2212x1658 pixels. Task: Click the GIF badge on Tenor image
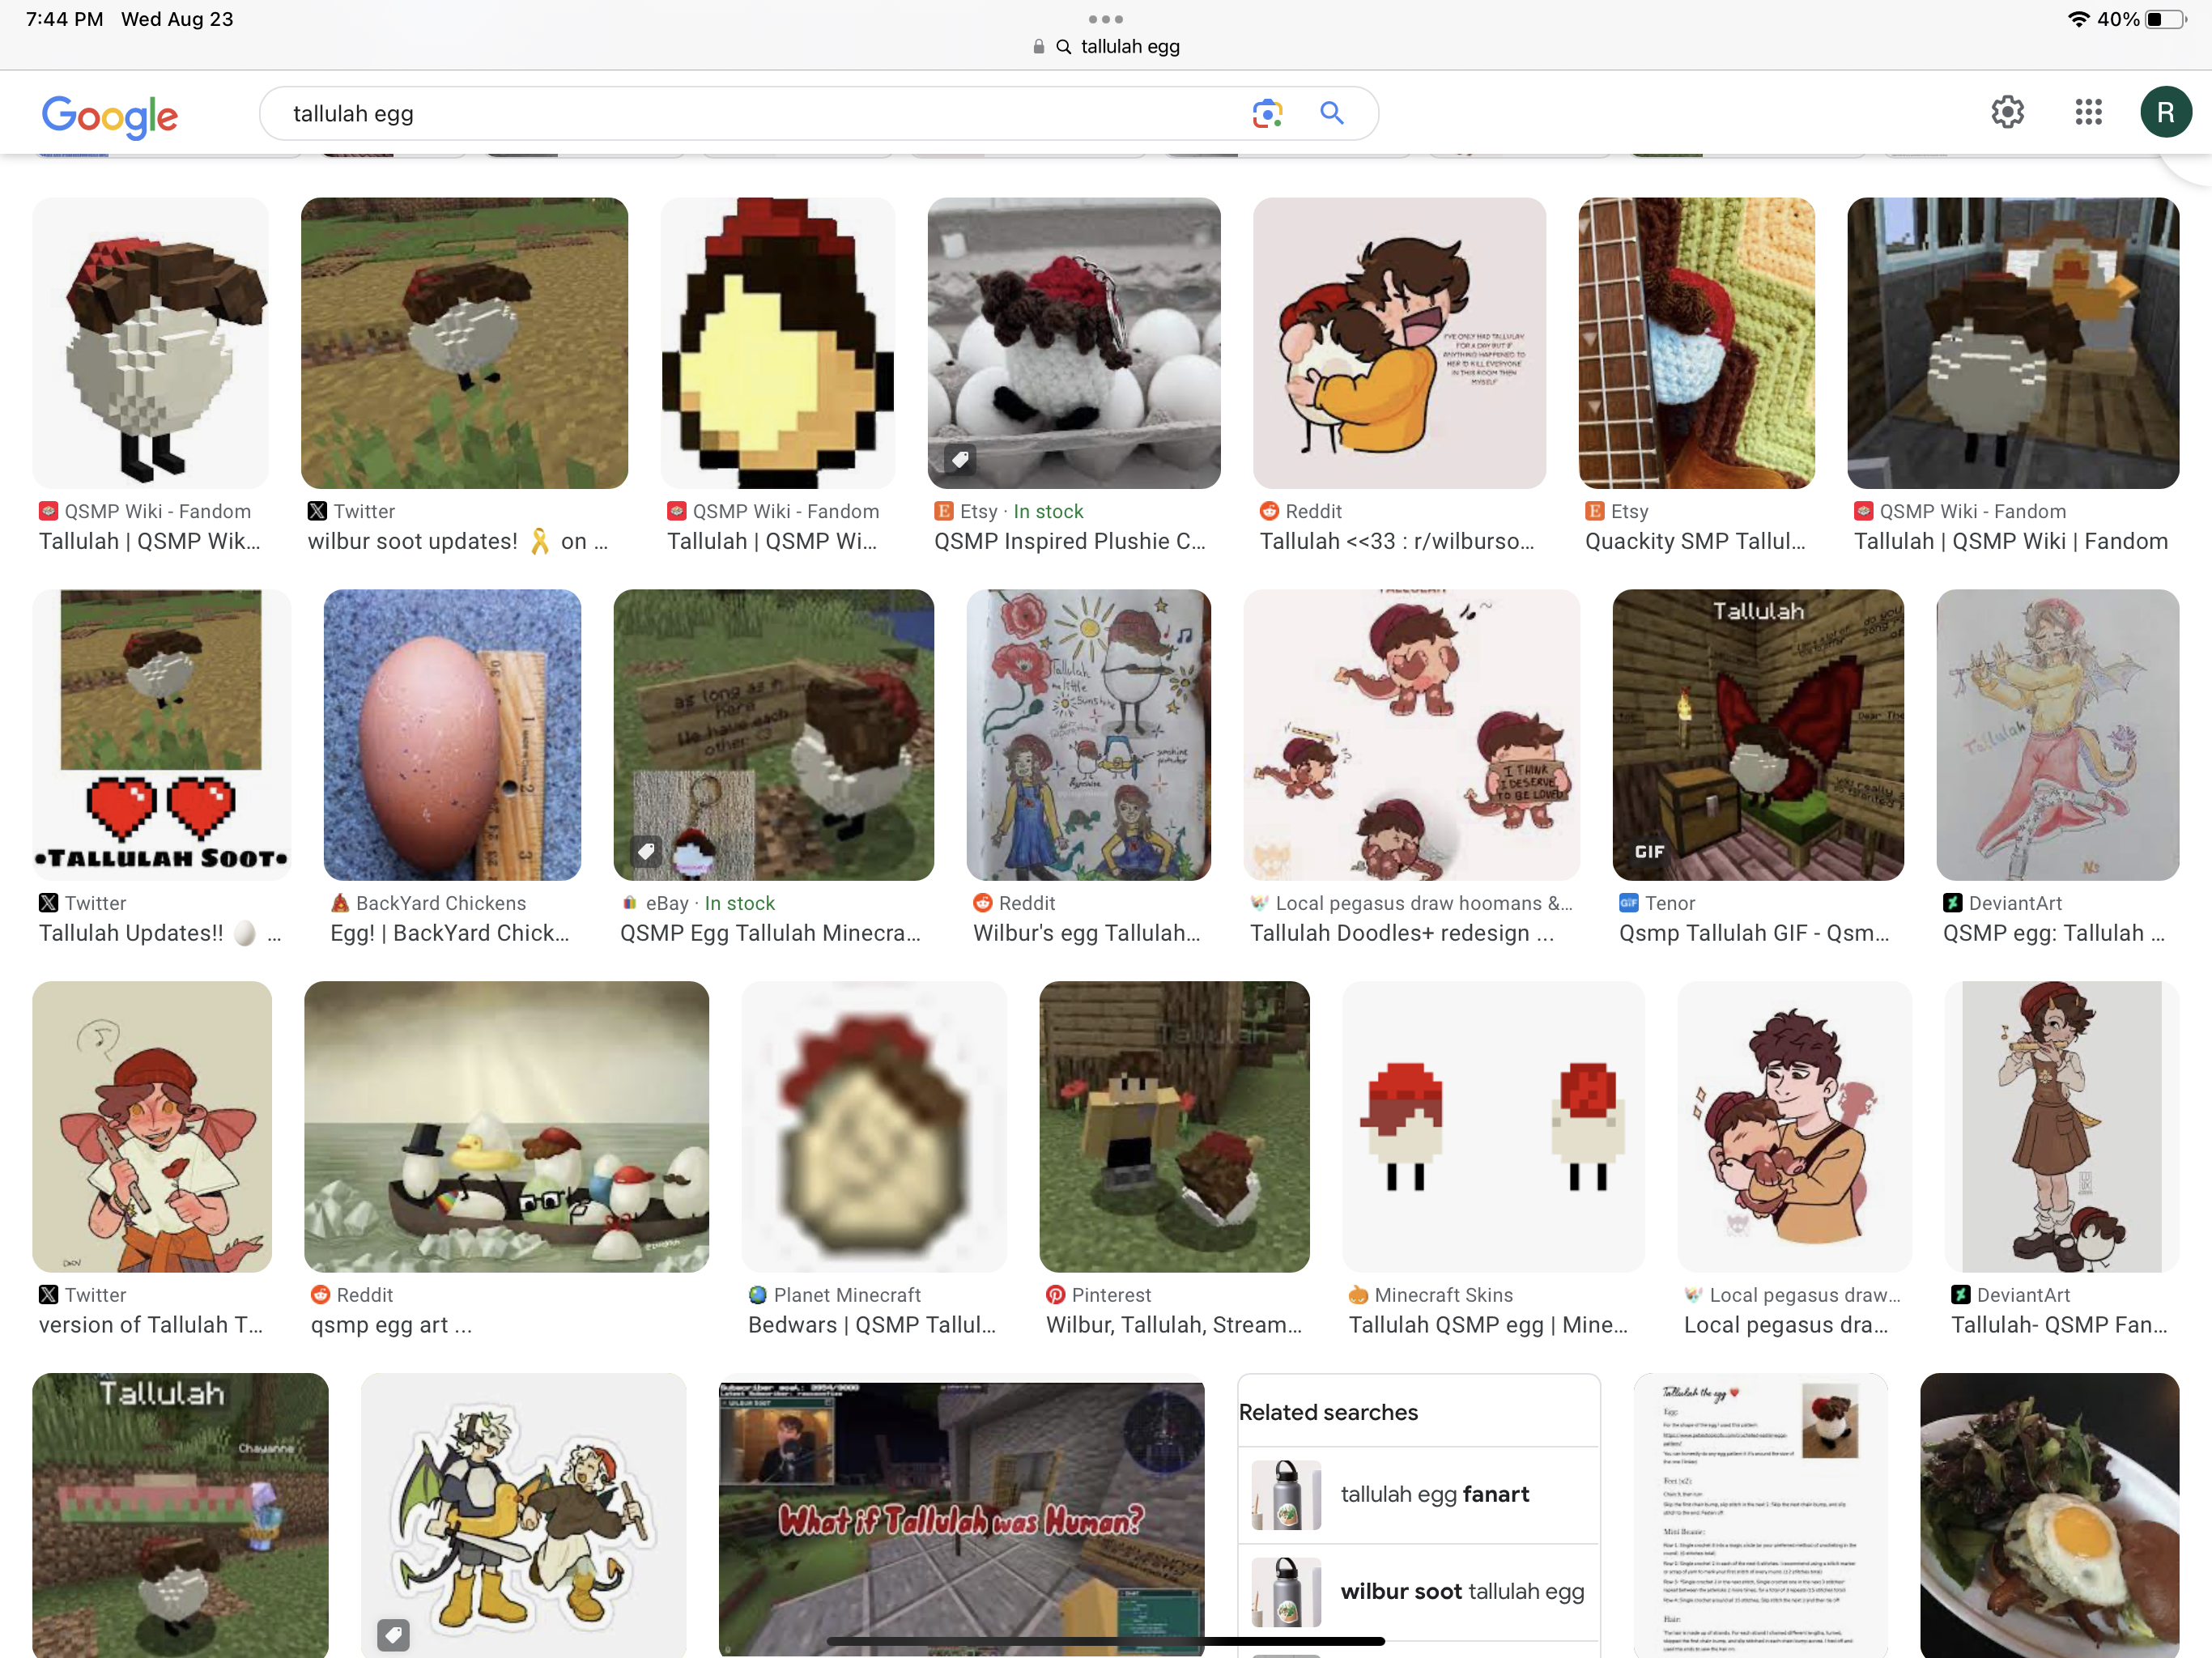click(x=1649, y=851)
